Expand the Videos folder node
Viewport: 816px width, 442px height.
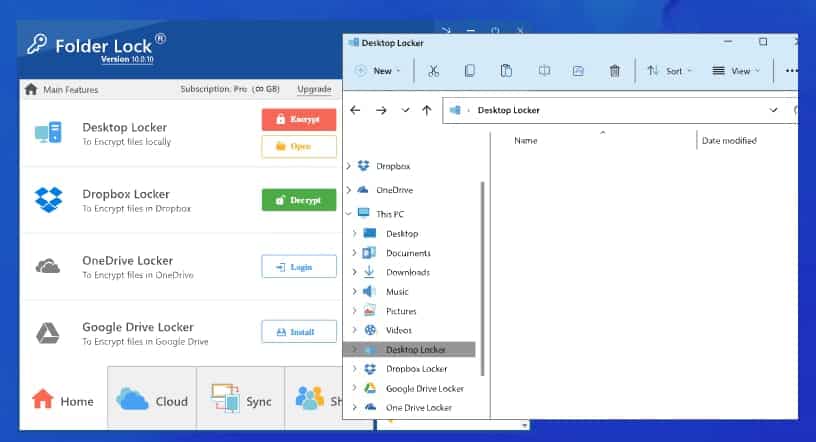pos(355,330)
